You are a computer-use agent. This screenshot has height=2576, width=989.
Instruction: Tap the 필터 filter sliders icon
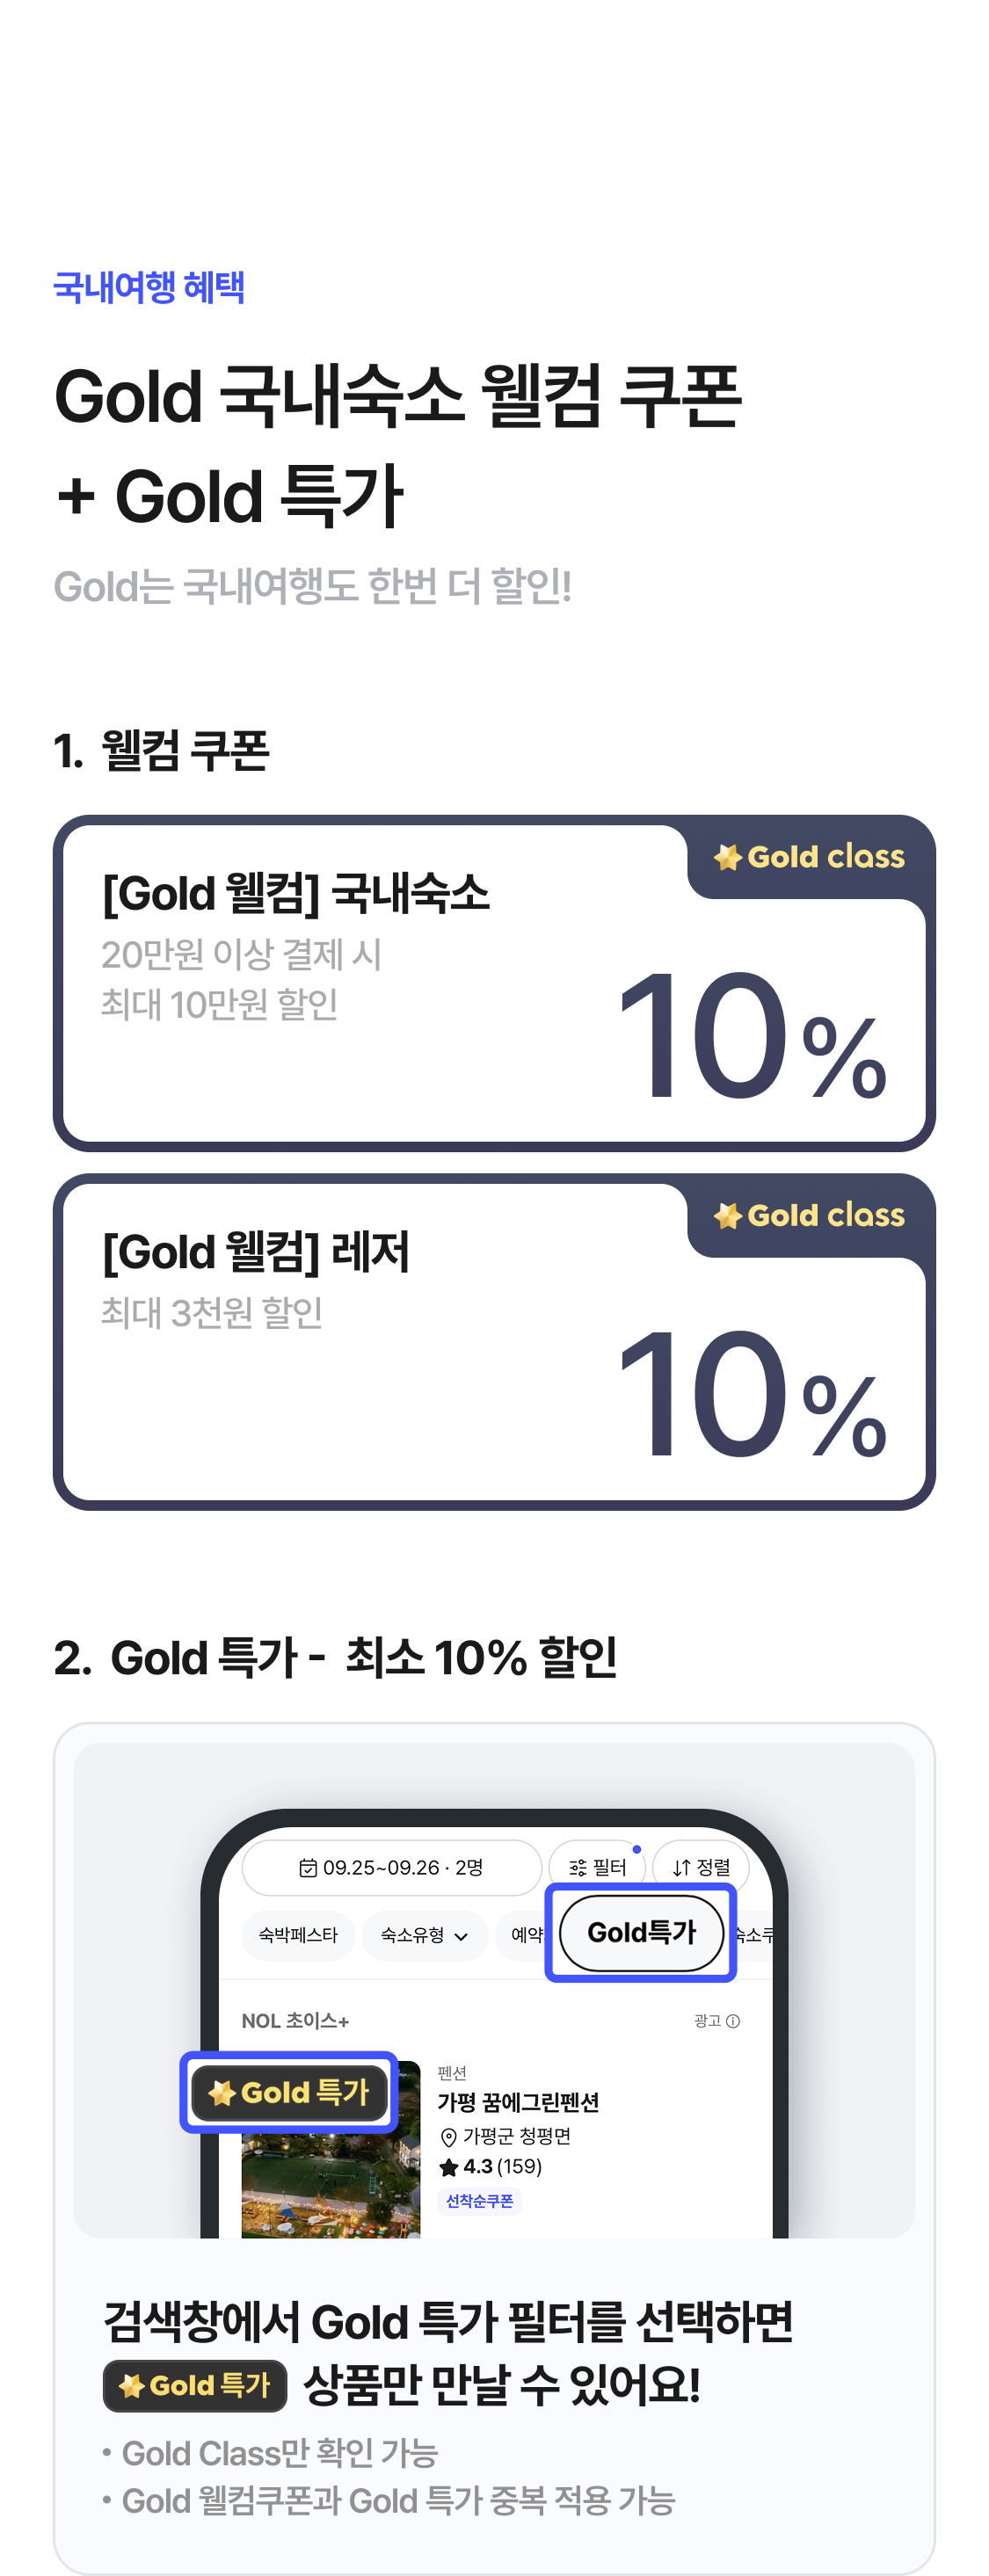tap(578, 1868)
